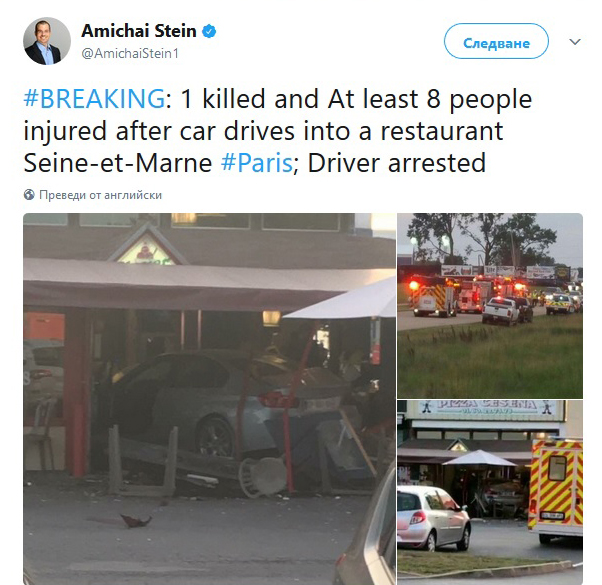Click Amichai Stein's profile avatar

(x=47, y=41)
